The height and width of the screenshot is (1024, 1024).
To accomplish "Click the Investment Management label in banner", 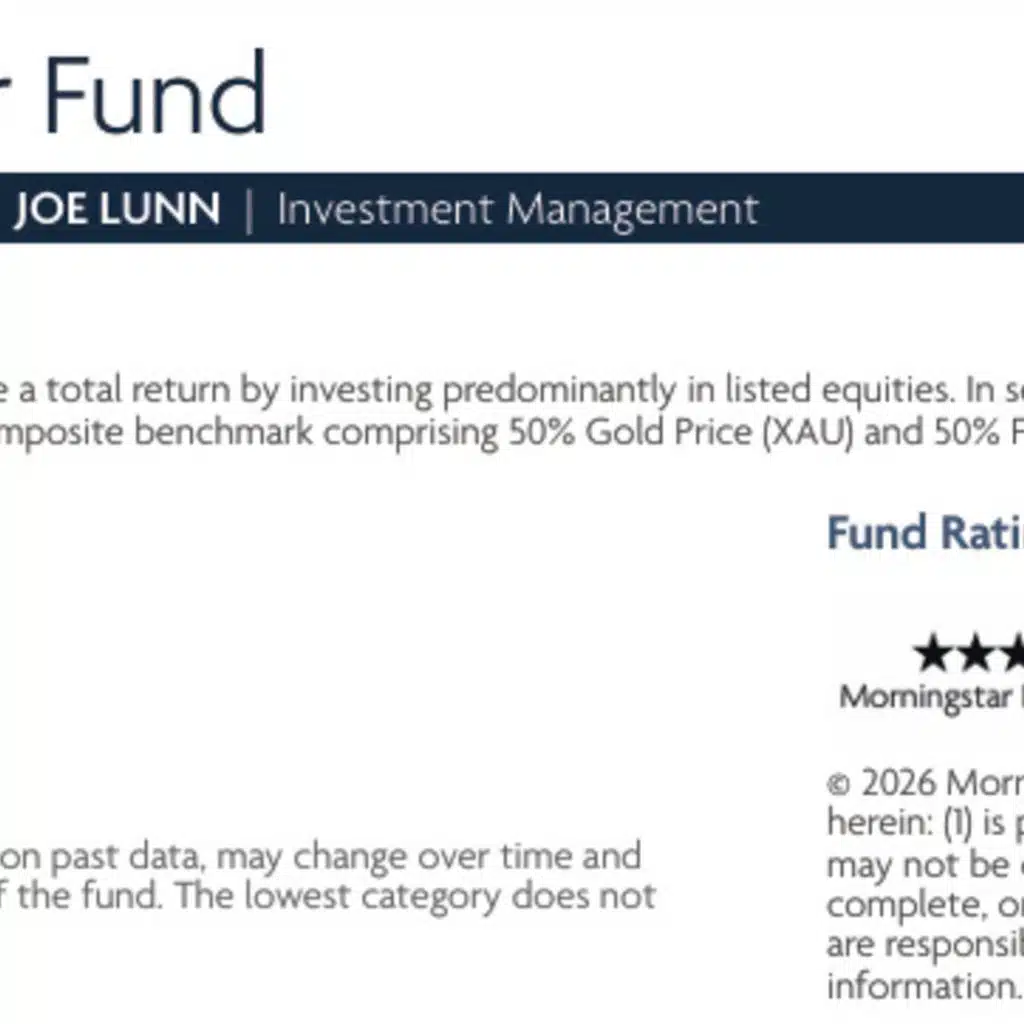I will click(517, 210).
